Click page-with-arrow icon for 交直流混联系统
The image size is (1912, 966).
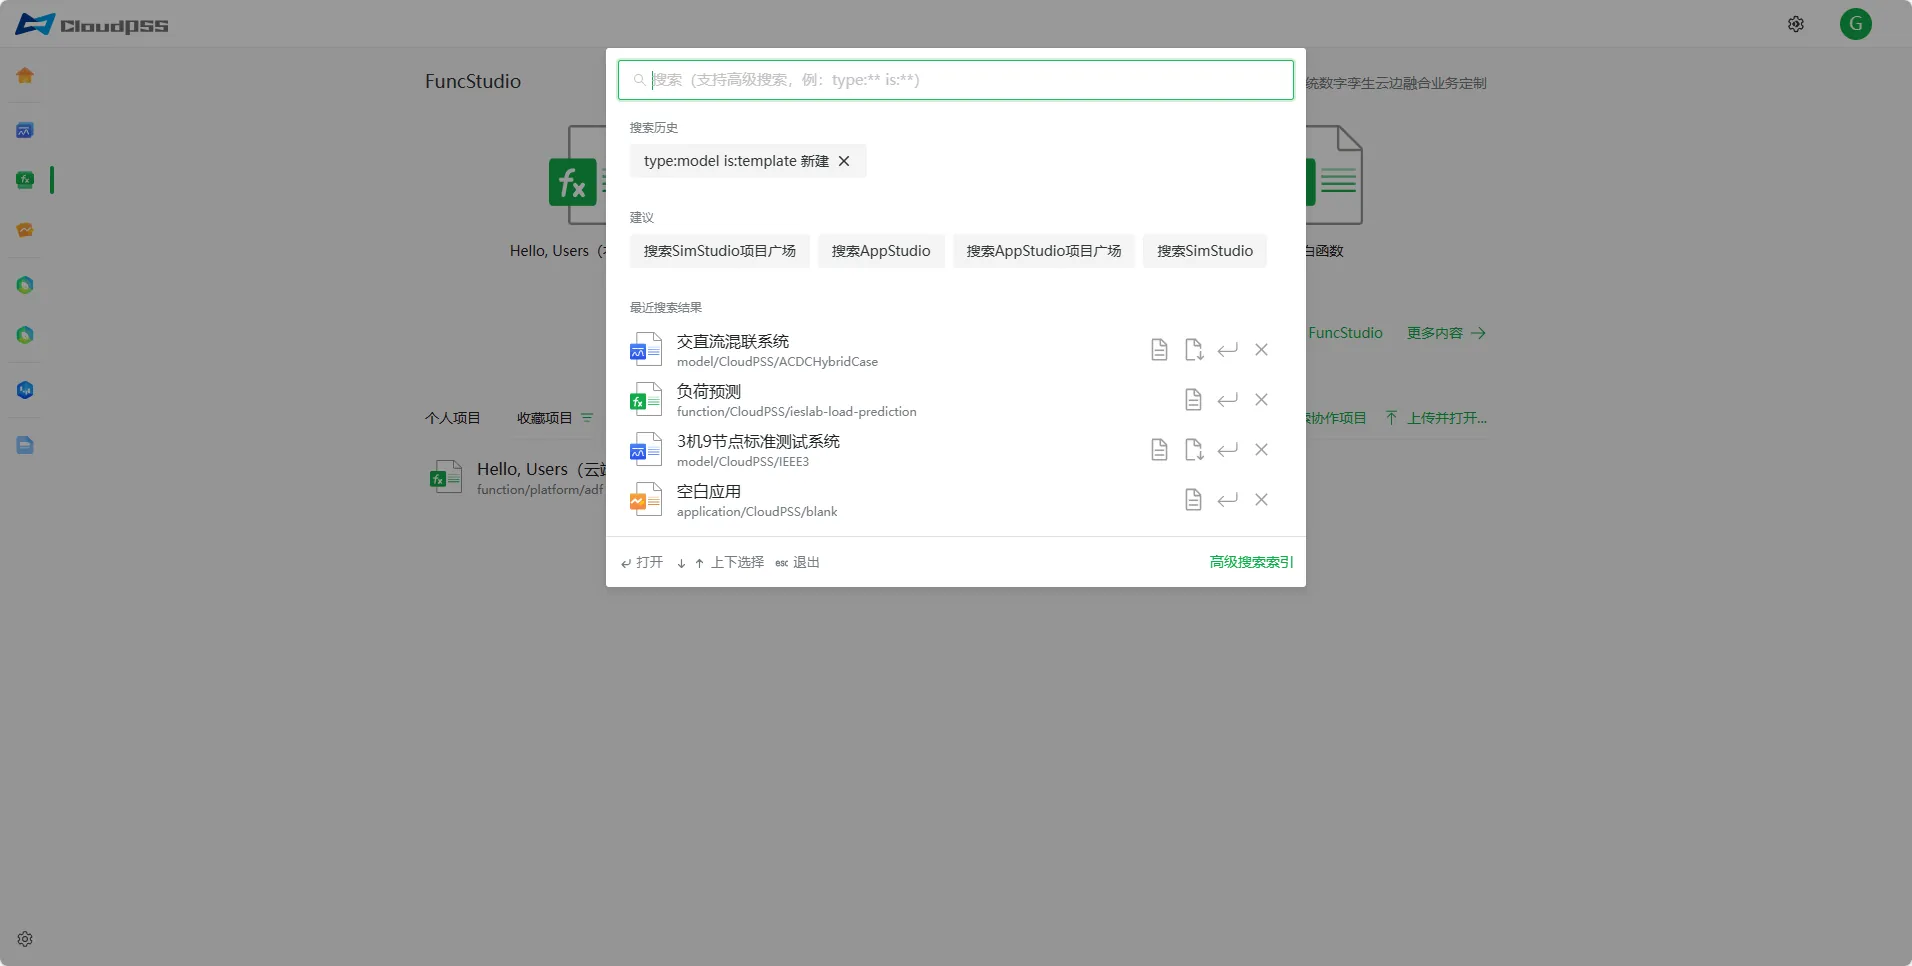click(x=1194, y=350)
